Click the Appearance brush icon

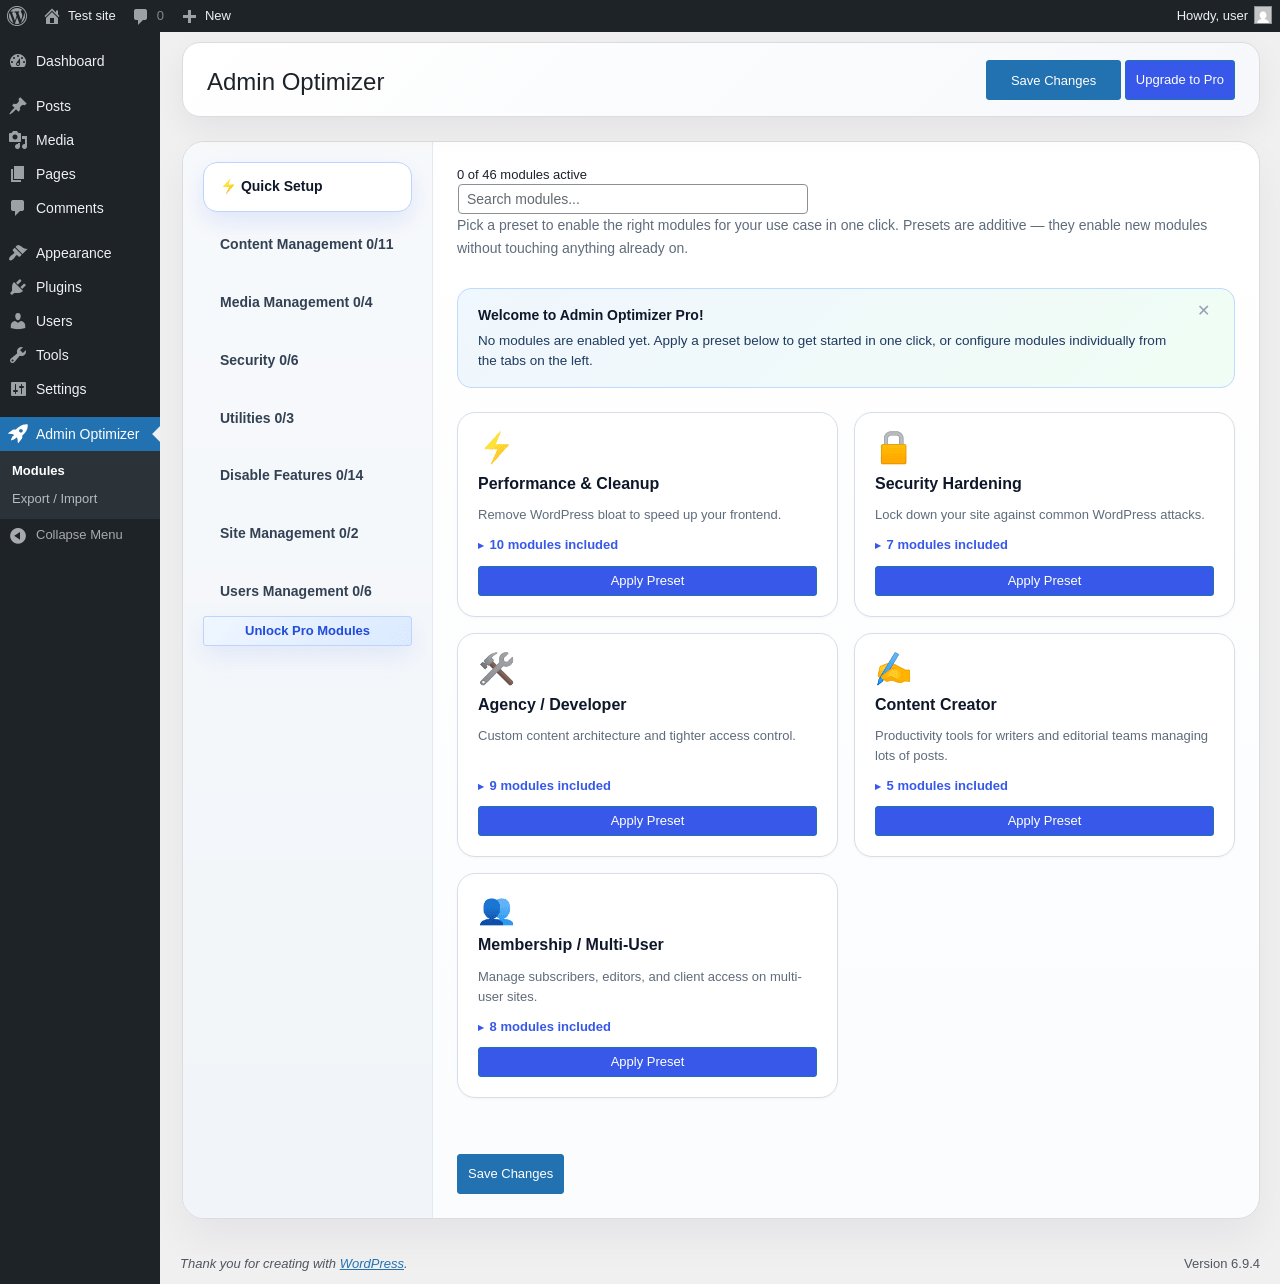click(18, 253)
